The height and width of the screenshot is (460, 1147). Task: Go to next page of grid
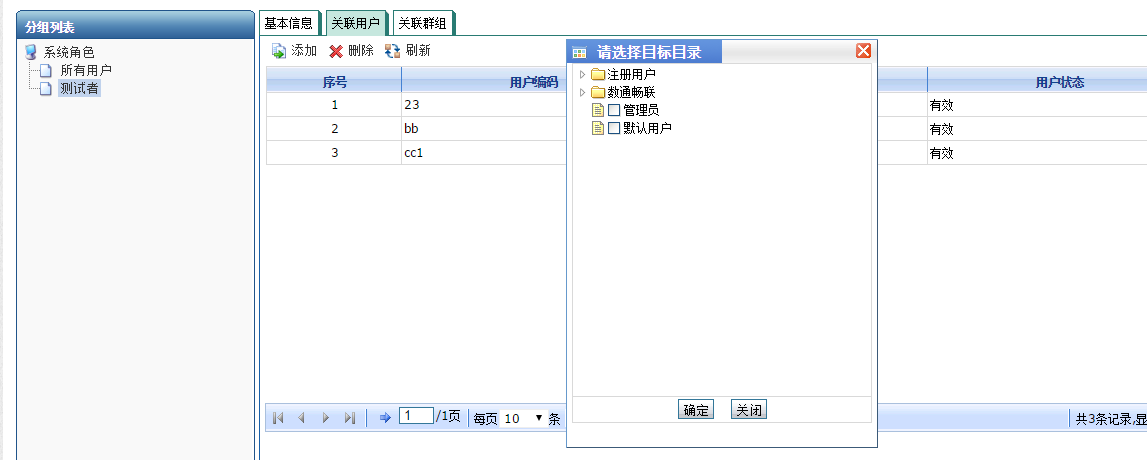pyautogui.click(x=326, y=418)
